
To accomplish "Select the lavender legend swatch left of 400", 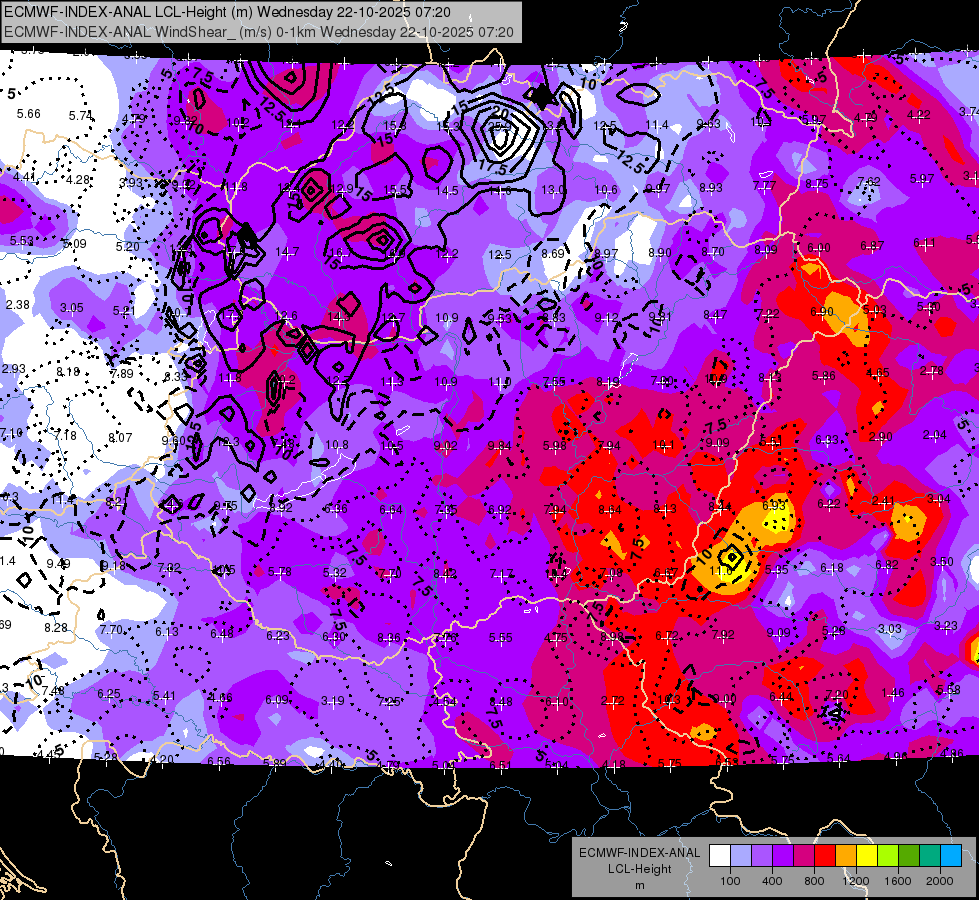I will (762, 856).
